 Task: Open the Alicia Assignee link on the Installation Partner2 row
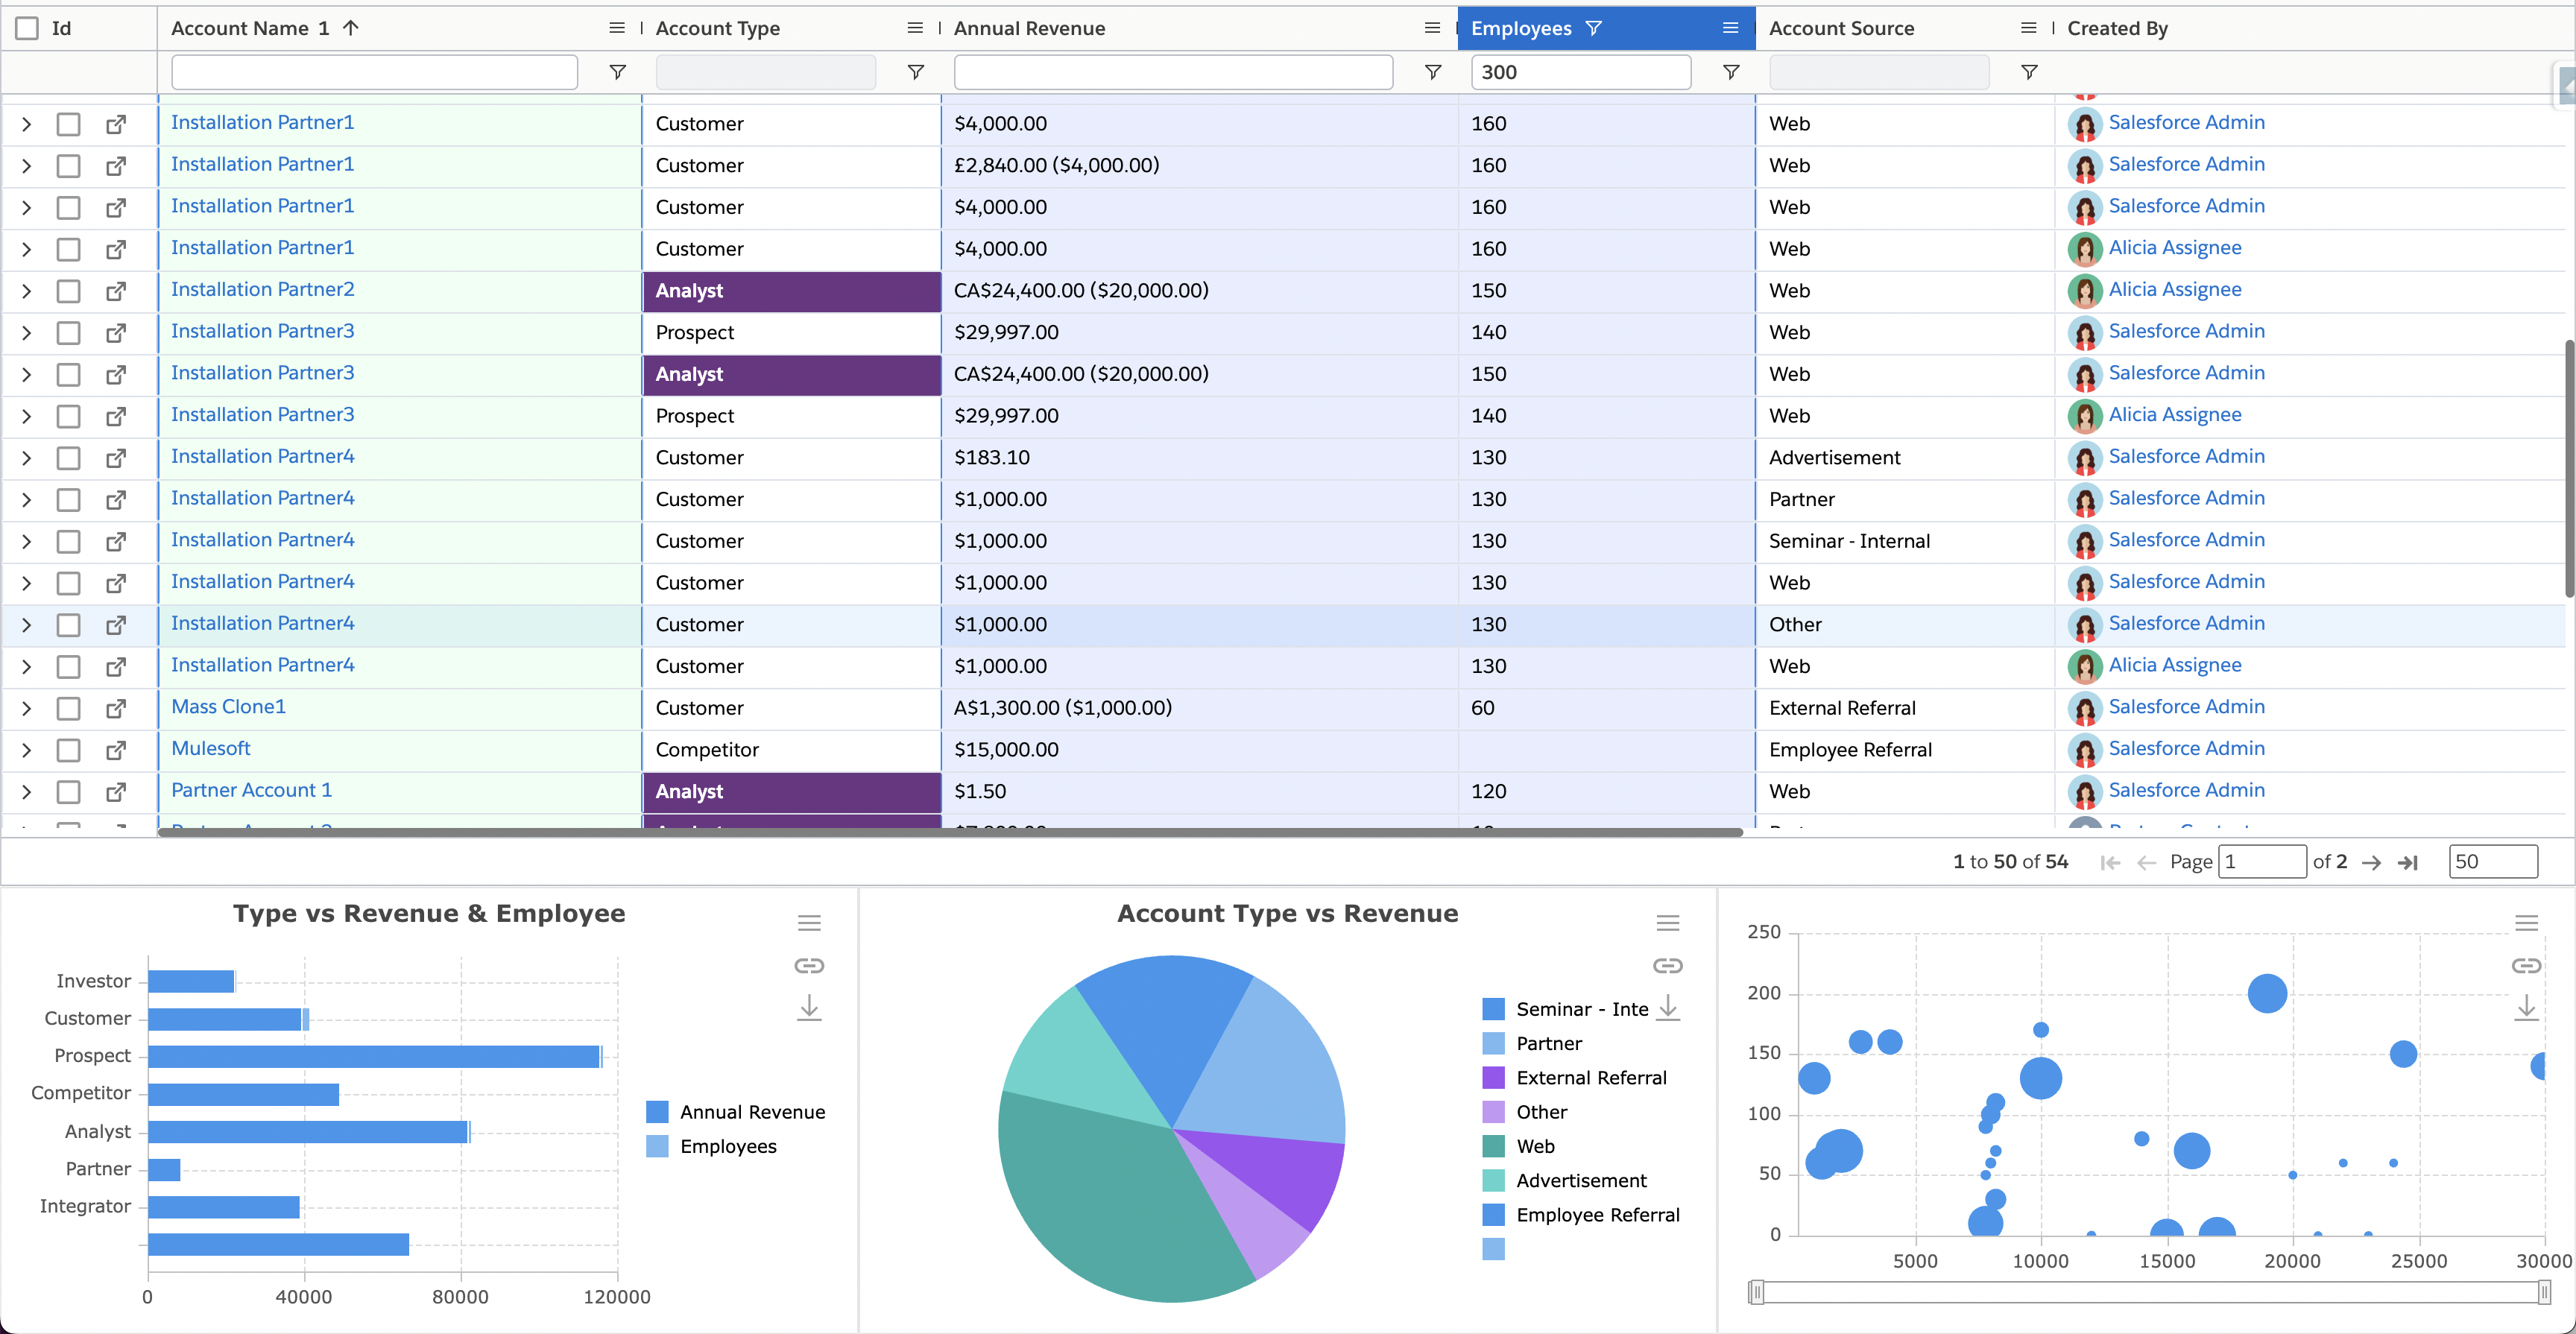[x=2174, y=289]
